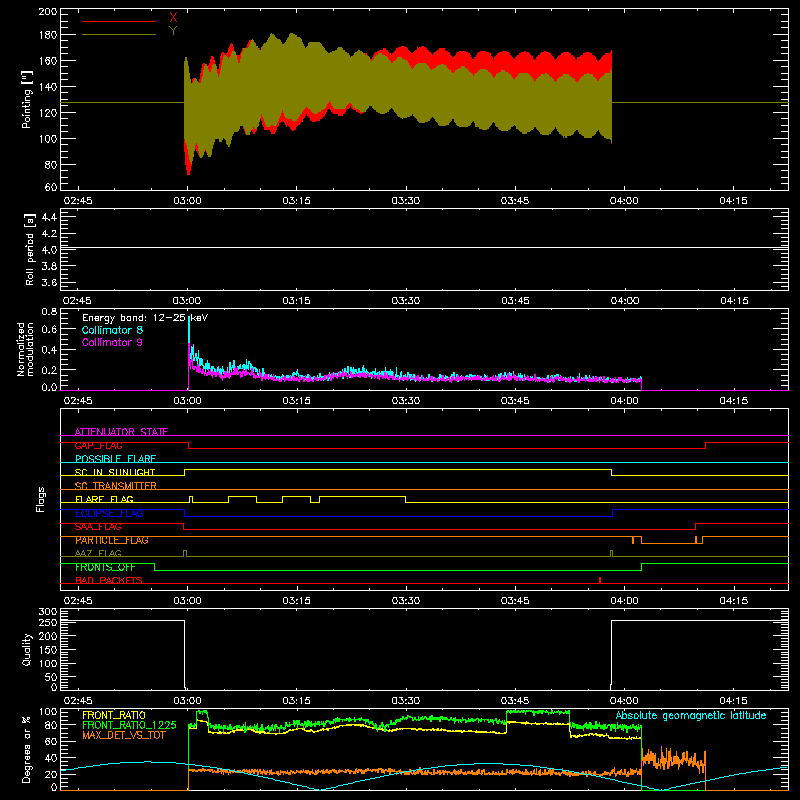This screenshot has height=800, width=800.
Task: Select the AAZ_FLAG label
Action: click(98, 553)
